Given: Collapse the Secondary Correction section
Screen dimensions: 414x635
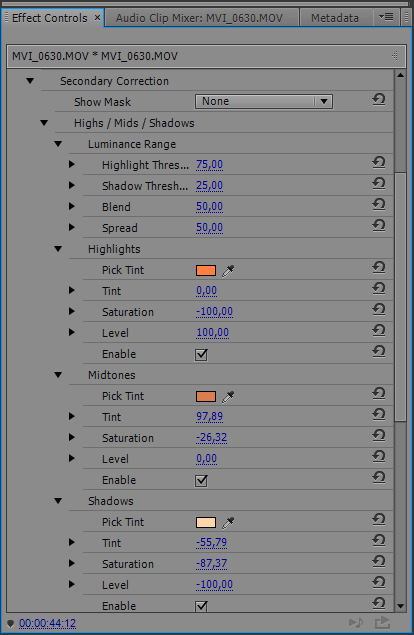Looking at the screenshot, I should [30, 81].
